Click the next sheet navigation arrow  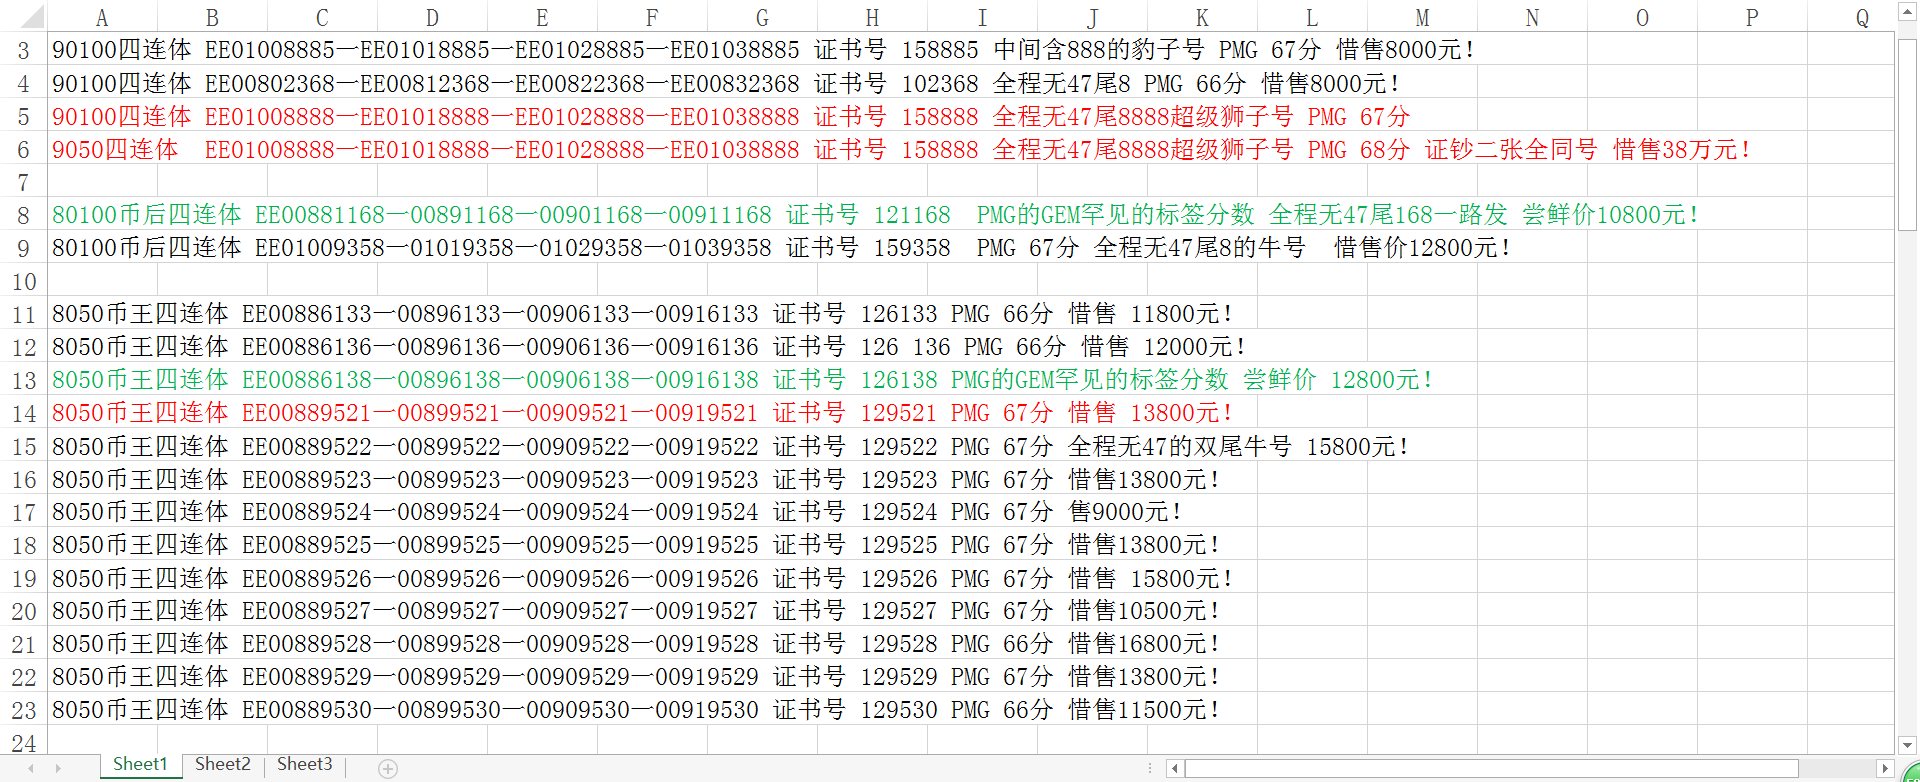pos(58,768)
